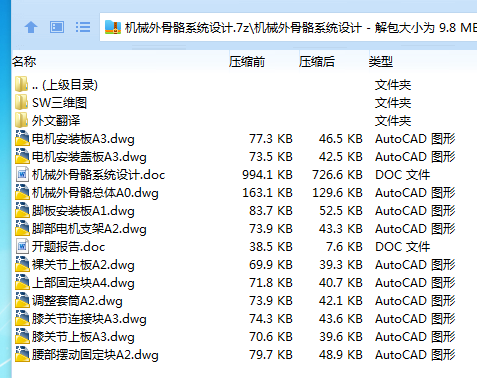Click the 129.6 KB compressed size cell

[x=337, y=193]
